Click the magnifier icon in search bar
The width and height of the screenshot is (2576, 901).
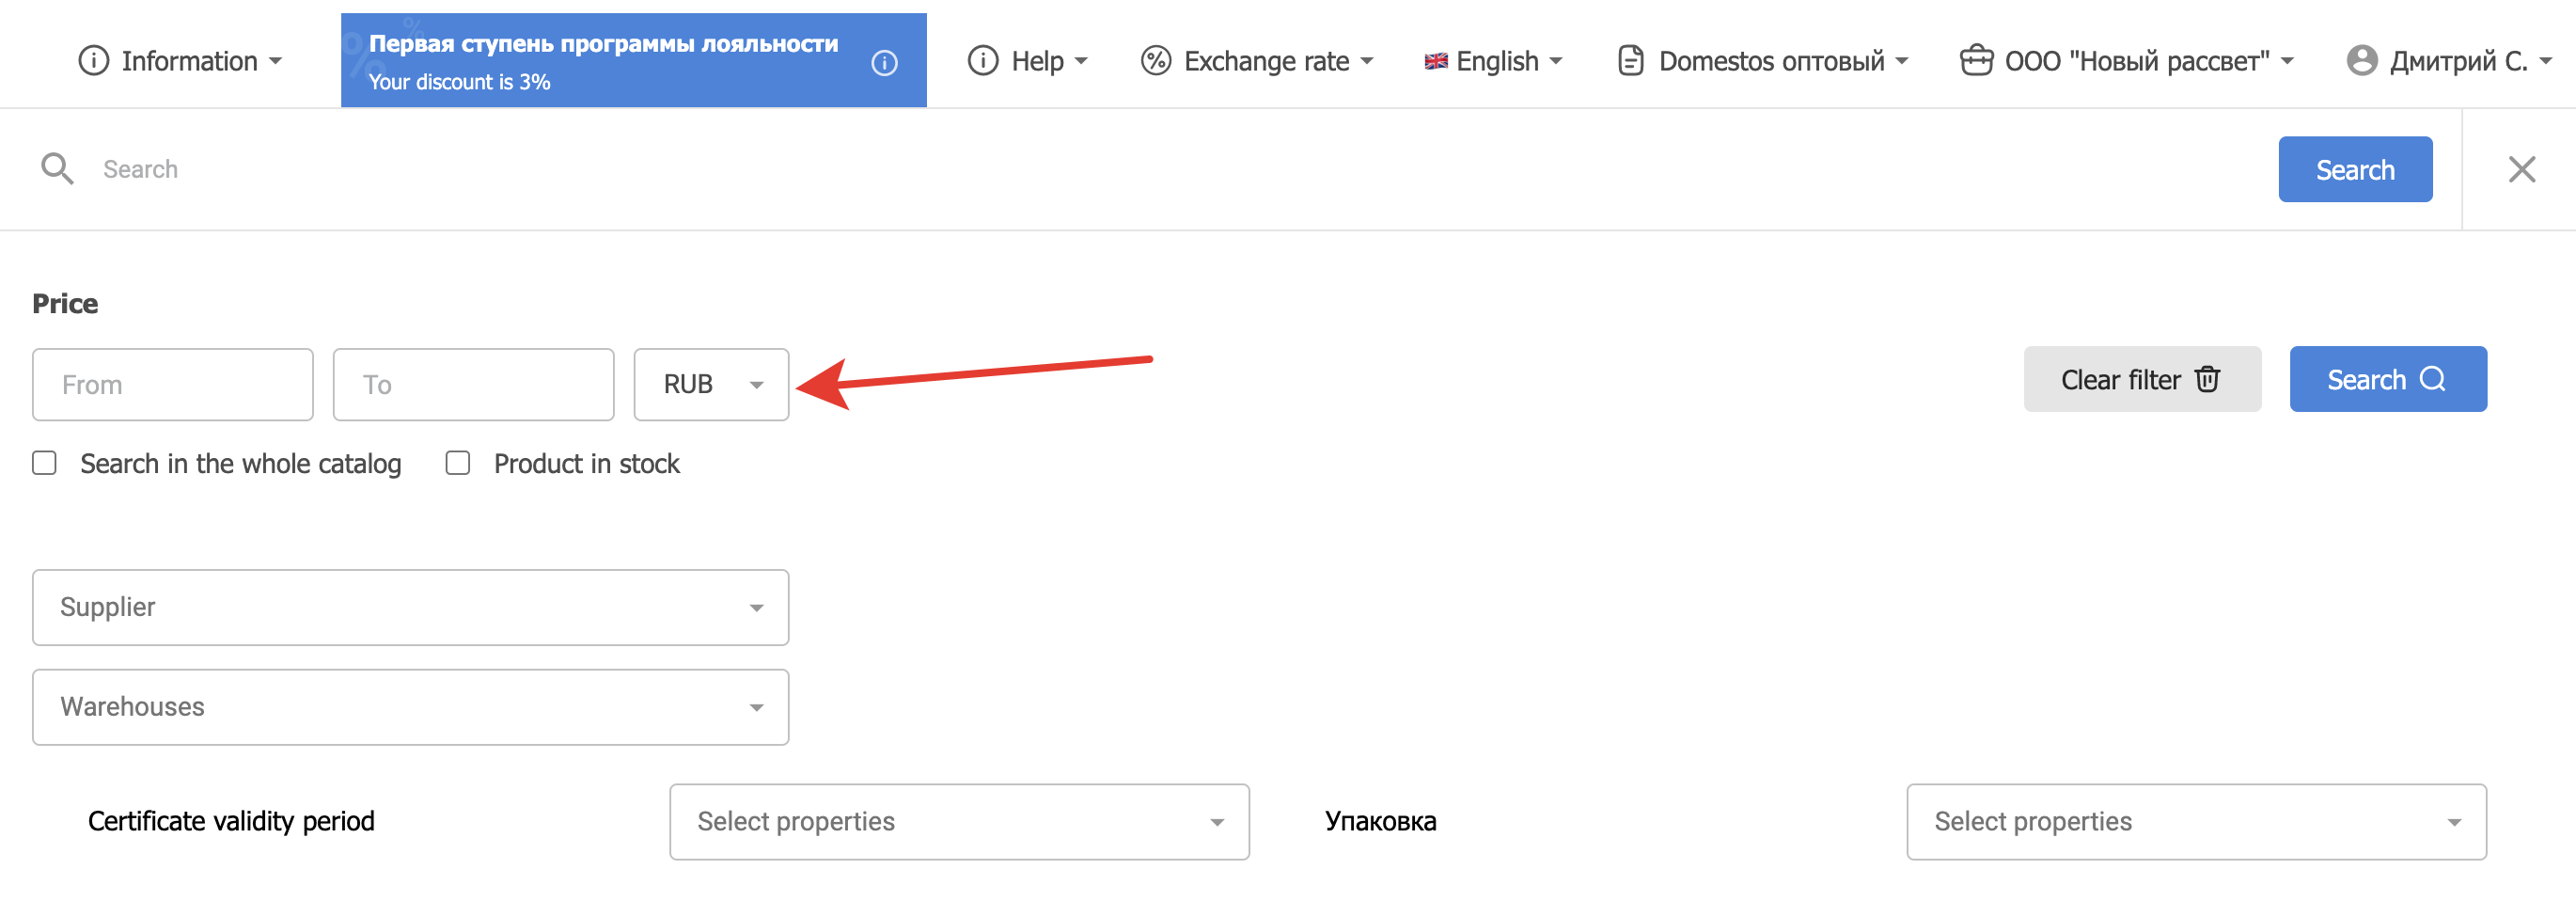[57, 169]
